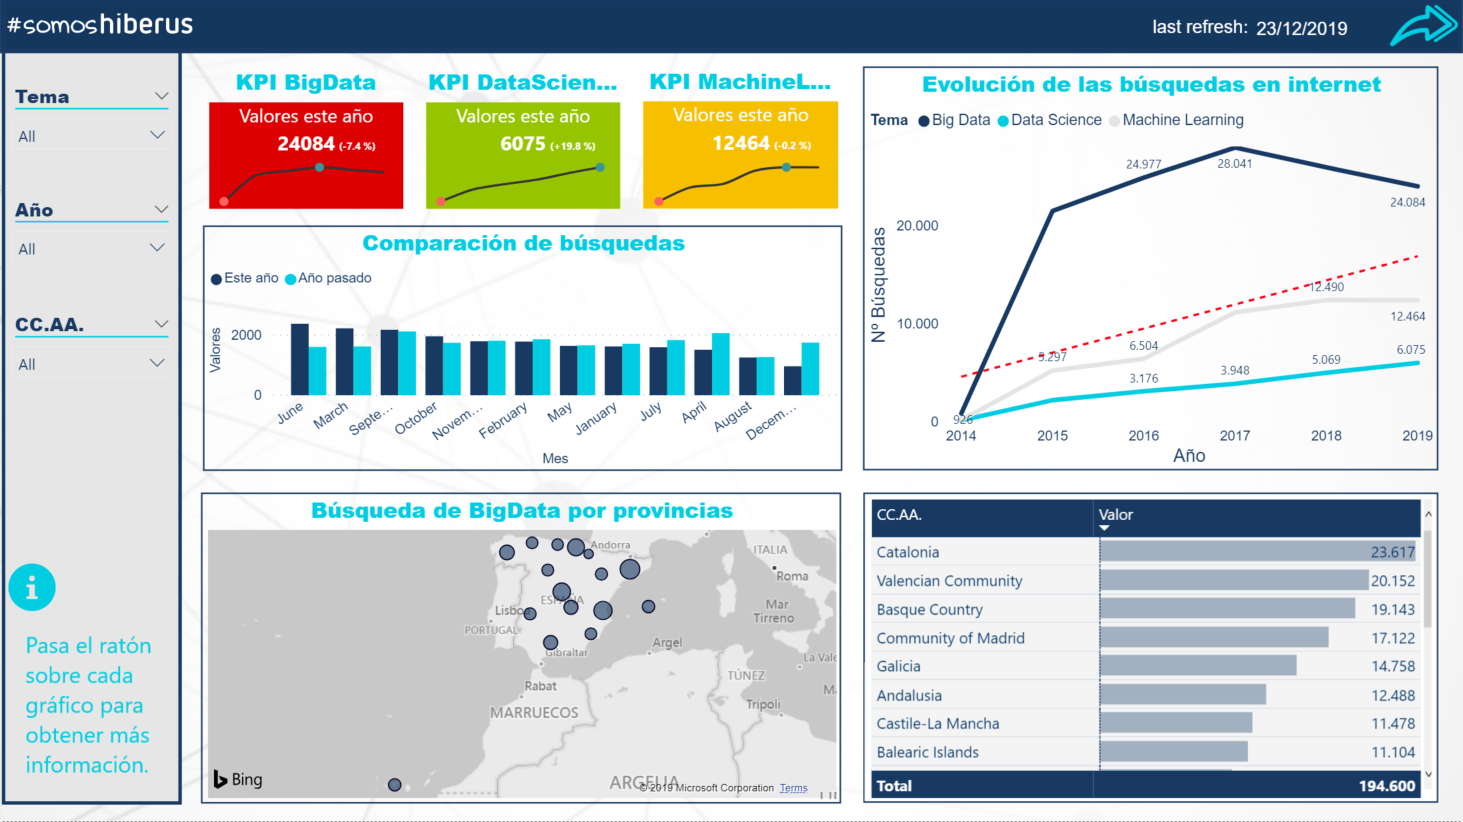Click the value 20.152 cell
Viewport: 1463px width, 822px height.
click(1393, 581)
